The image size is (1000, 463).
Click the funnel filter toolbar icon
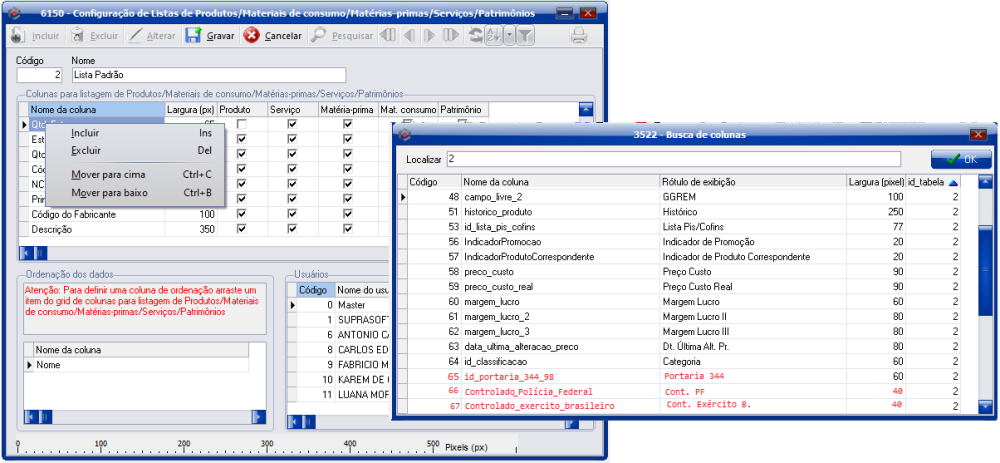tap(524, 36)
